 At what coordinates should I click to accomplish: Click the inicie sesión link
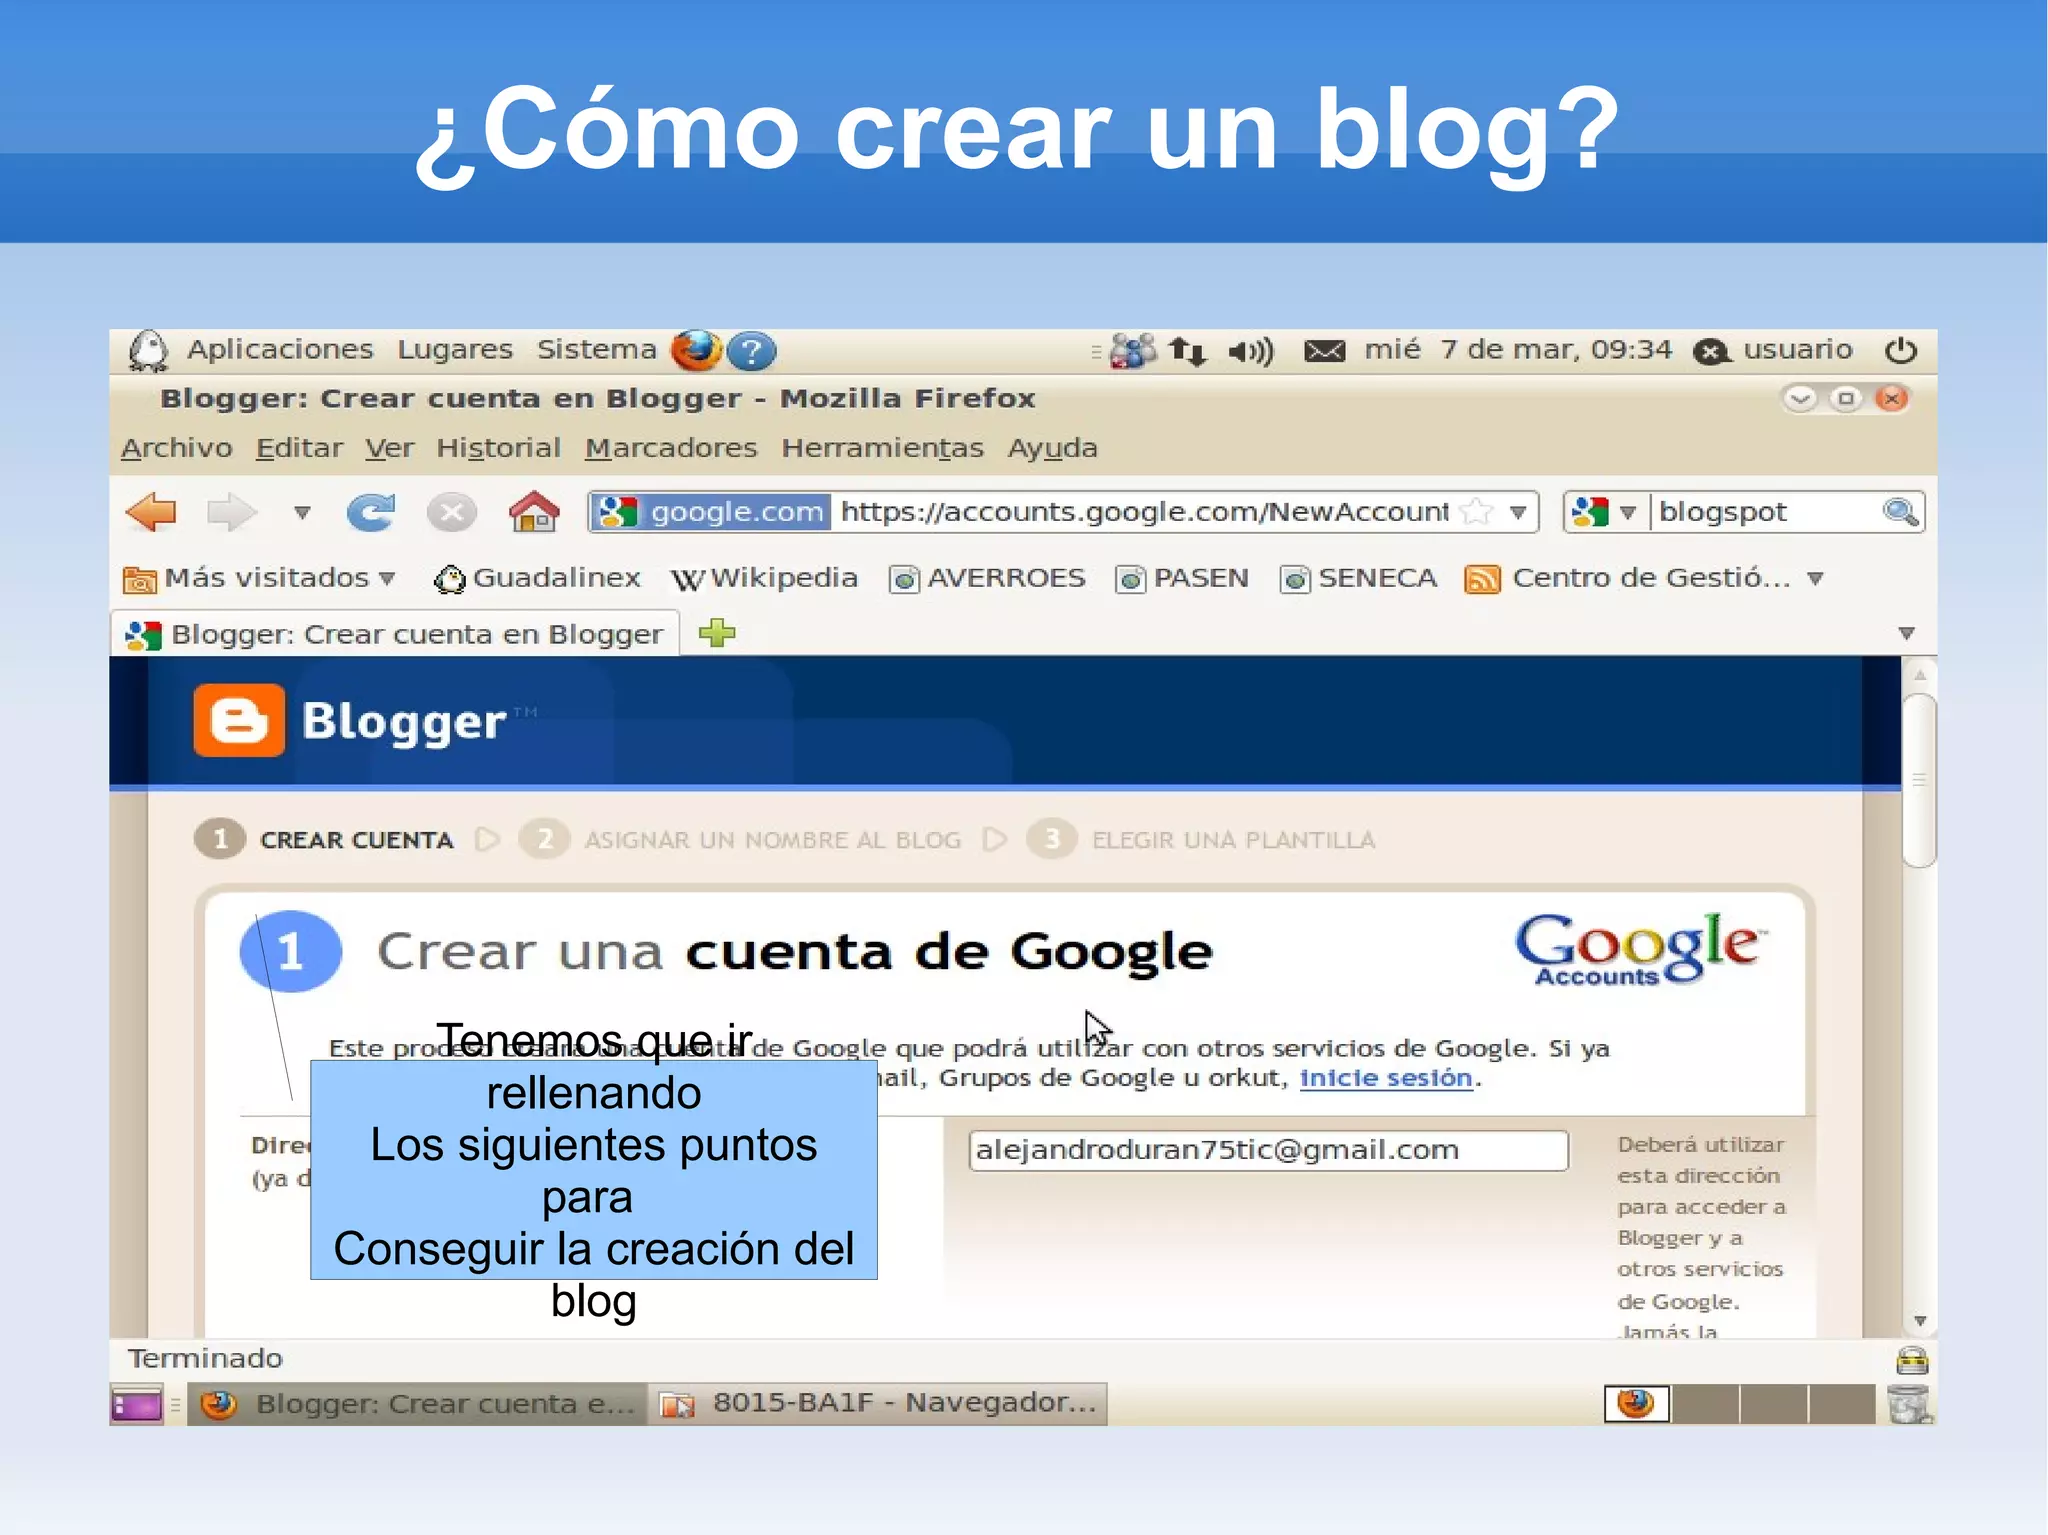coord(1385,1078)
